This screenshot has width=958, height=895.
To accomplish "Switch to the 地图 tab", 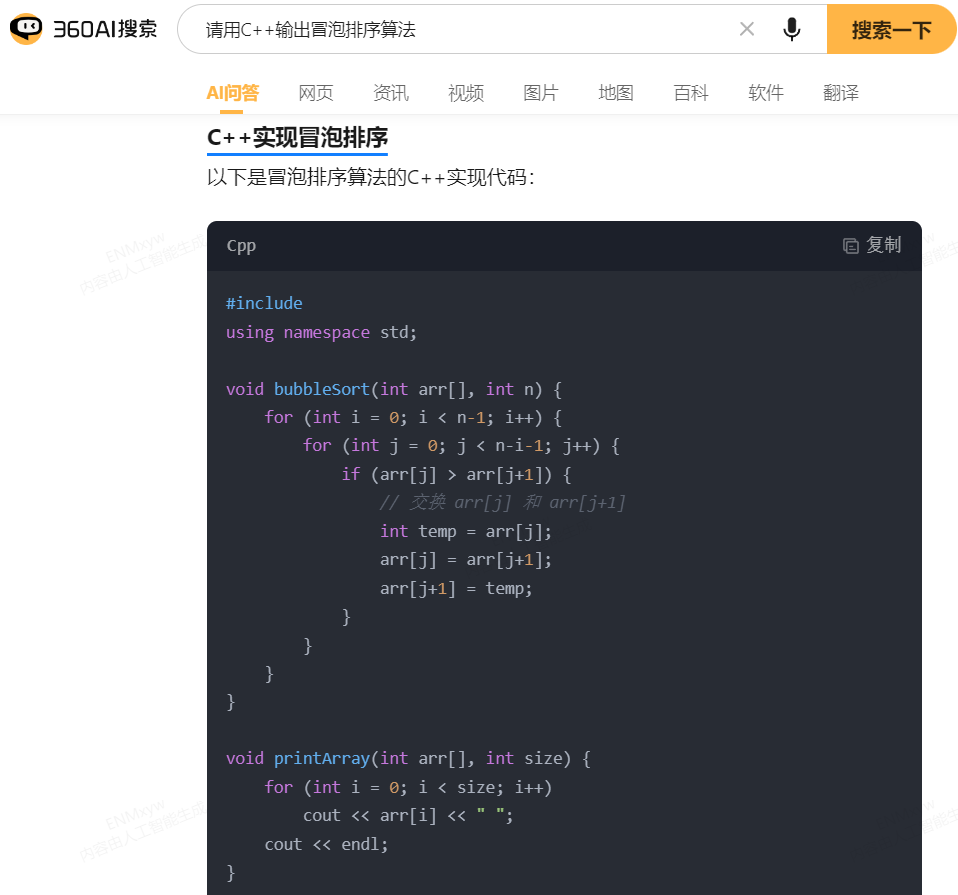I will (x=616, y=93).
